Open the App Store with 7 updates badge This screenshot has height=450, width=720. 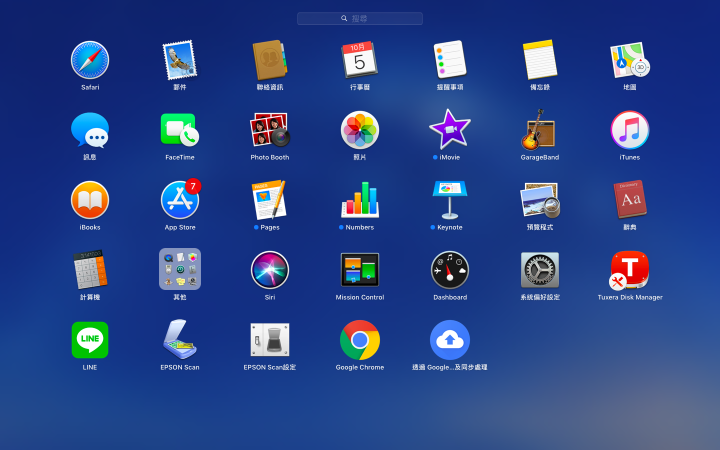(180, 200)
